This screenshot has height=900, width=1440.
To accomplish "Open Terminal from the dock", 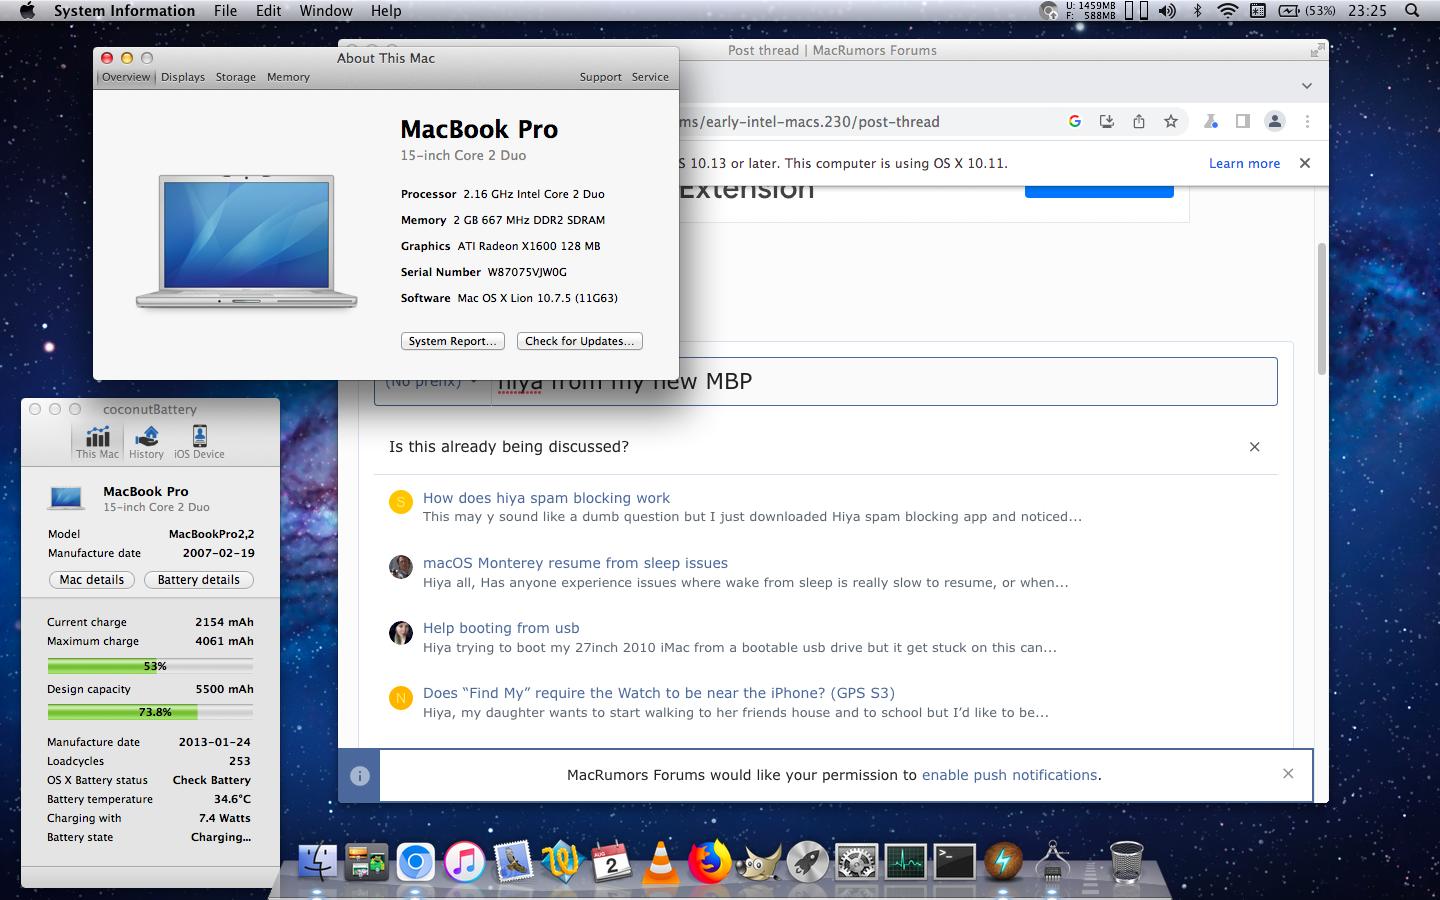I will 955,861.
